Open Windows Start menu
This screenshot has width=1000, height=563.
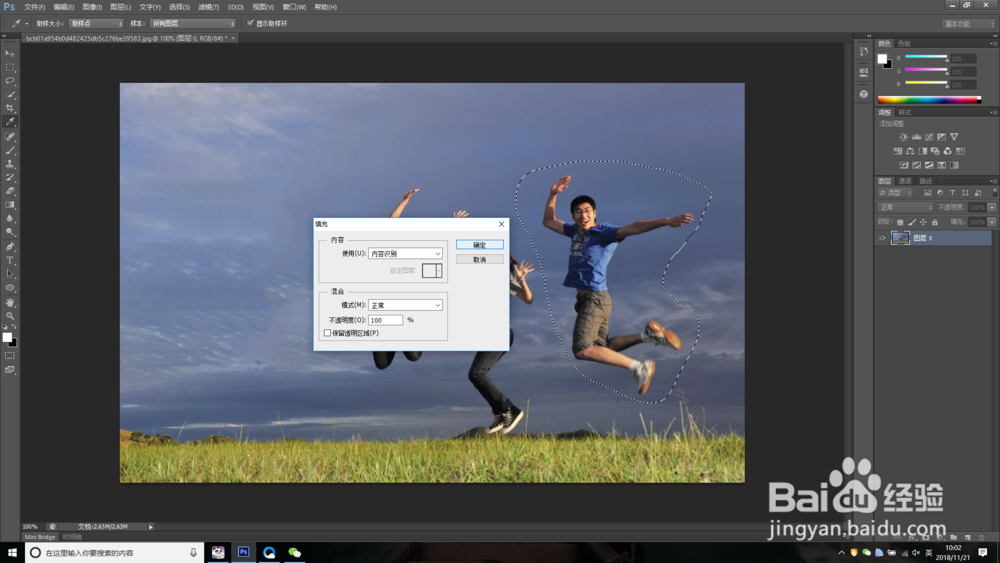[x=12, y=552]
